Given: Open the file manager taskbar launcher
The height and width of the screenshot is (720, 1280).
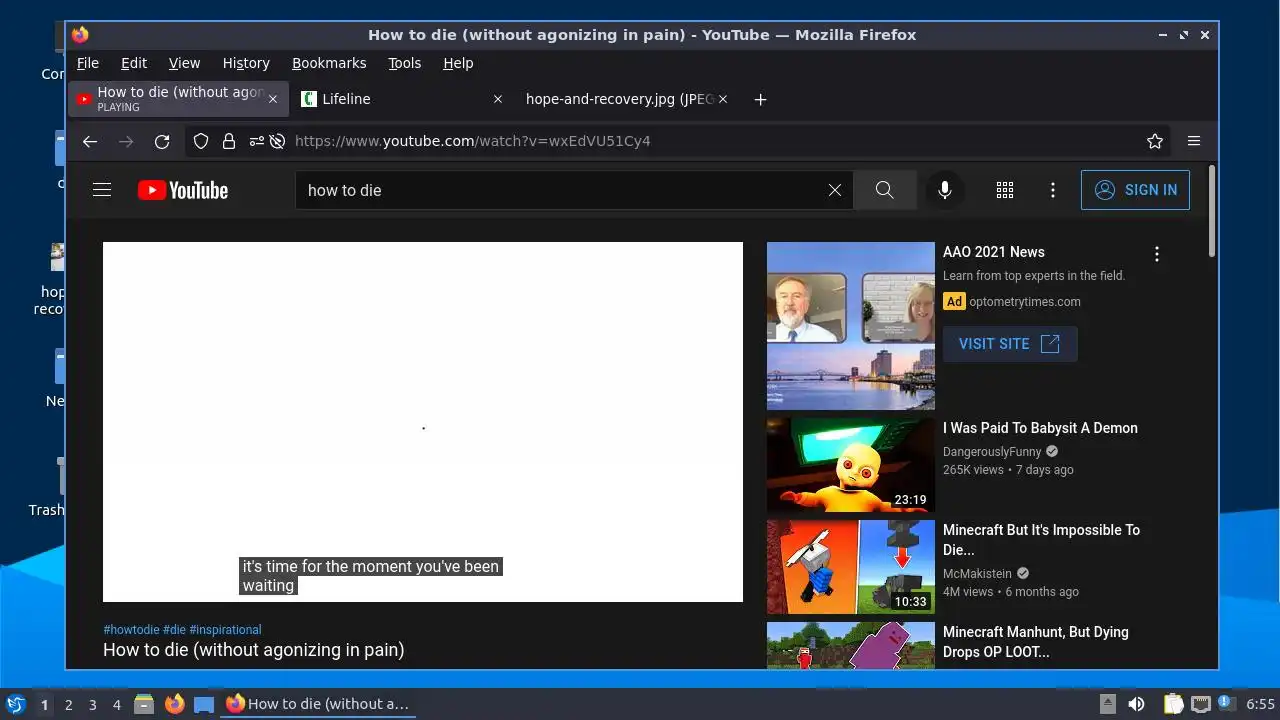Looking at the screenshot, I should click(x=144, y=704).
